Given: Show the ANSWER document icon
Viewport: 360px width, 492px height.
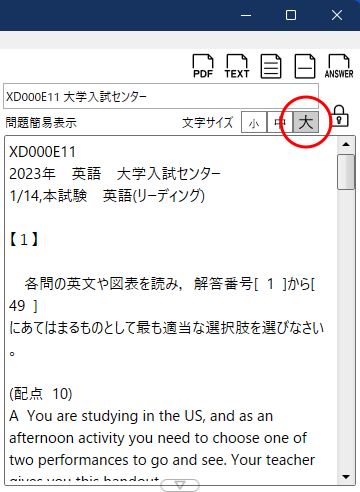Looking at the screenshot, I should (x=339, y=66).
